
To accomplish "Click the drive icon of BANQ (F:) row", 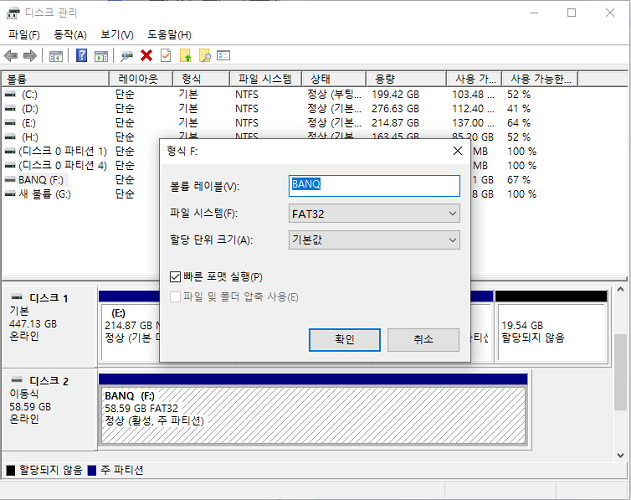I will [10, 180].
